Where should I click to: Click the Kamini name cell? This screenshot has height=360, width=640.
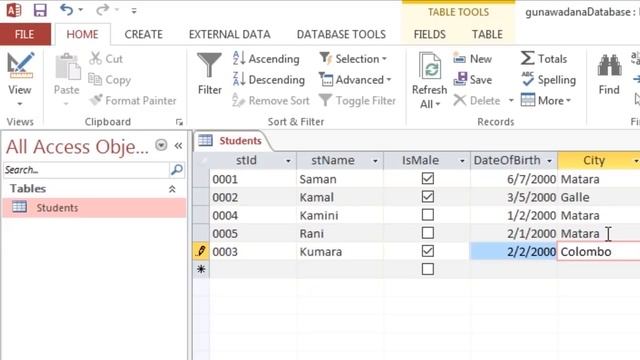coord(340,215)
